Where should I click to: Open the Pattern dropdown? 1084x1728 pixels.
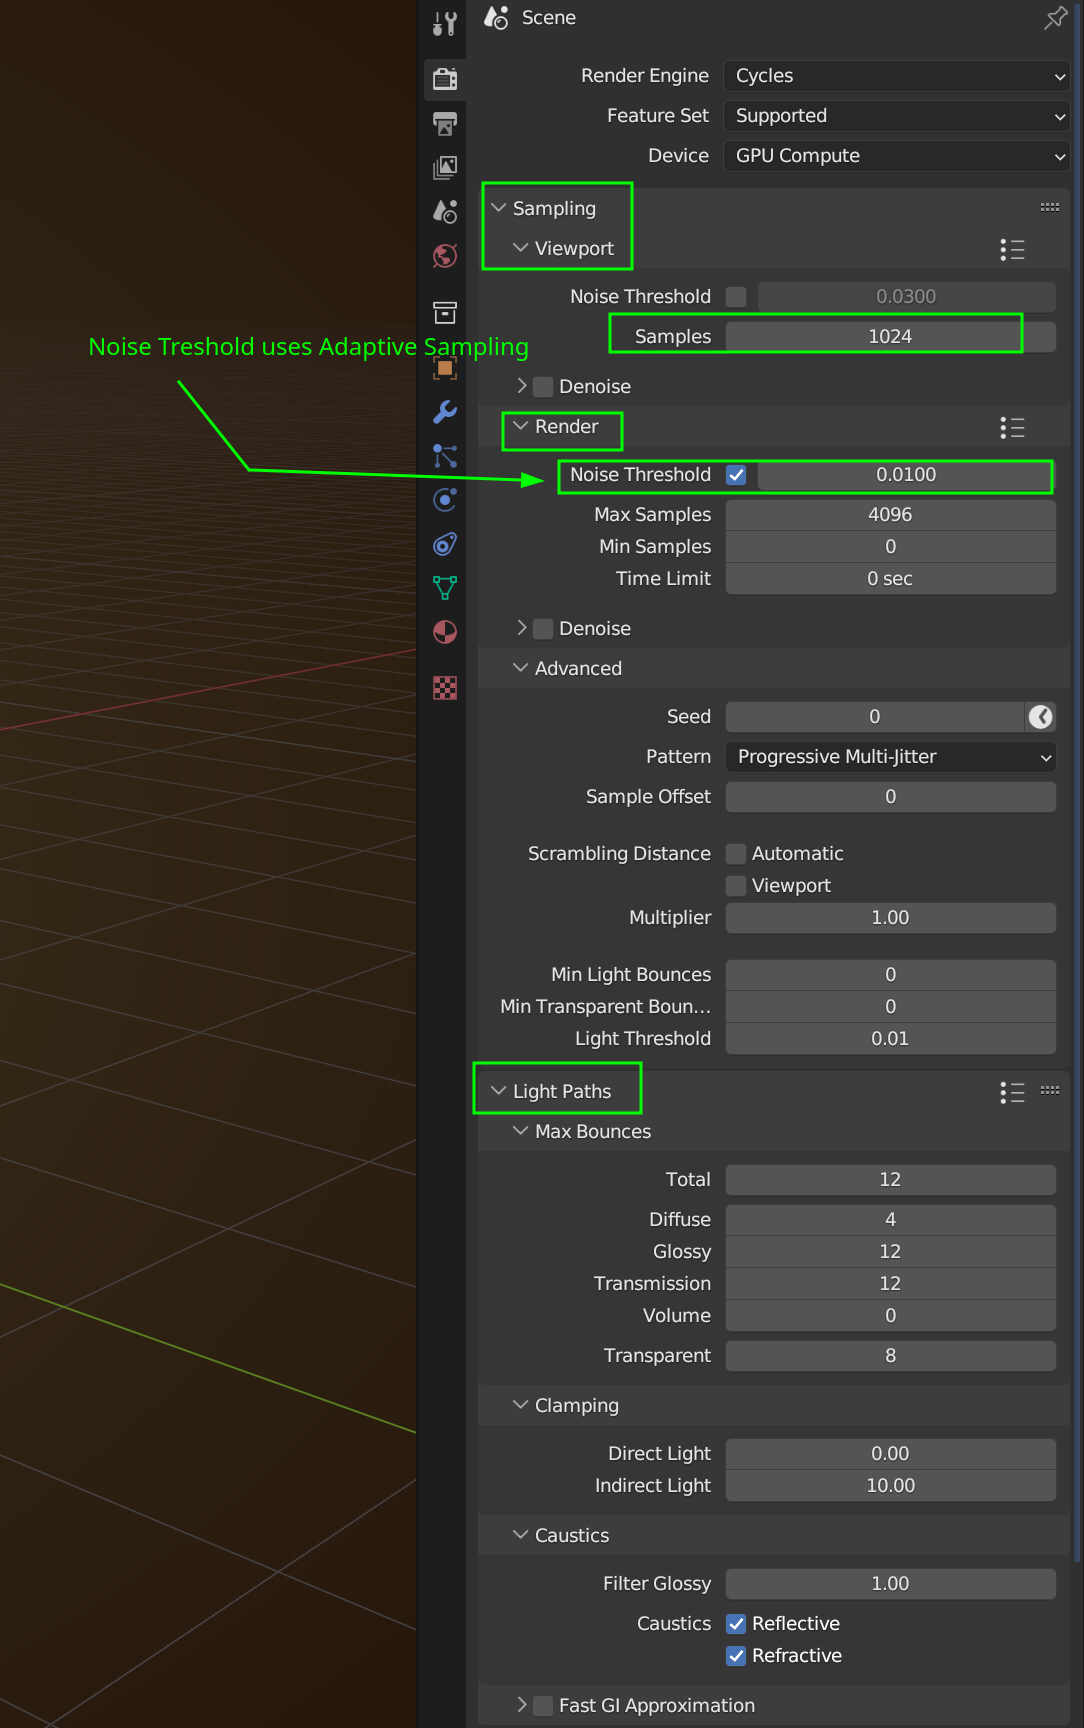[x=890, y=757]
